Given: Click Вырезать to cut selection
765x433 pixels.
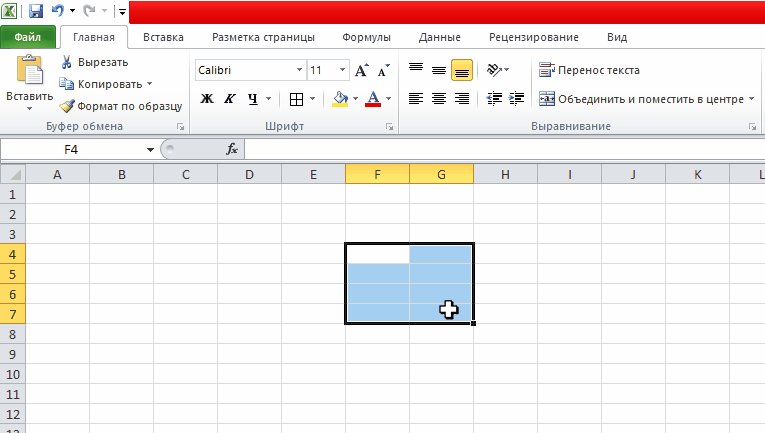Looking at the screenshot, I should [x=95, y=62].
